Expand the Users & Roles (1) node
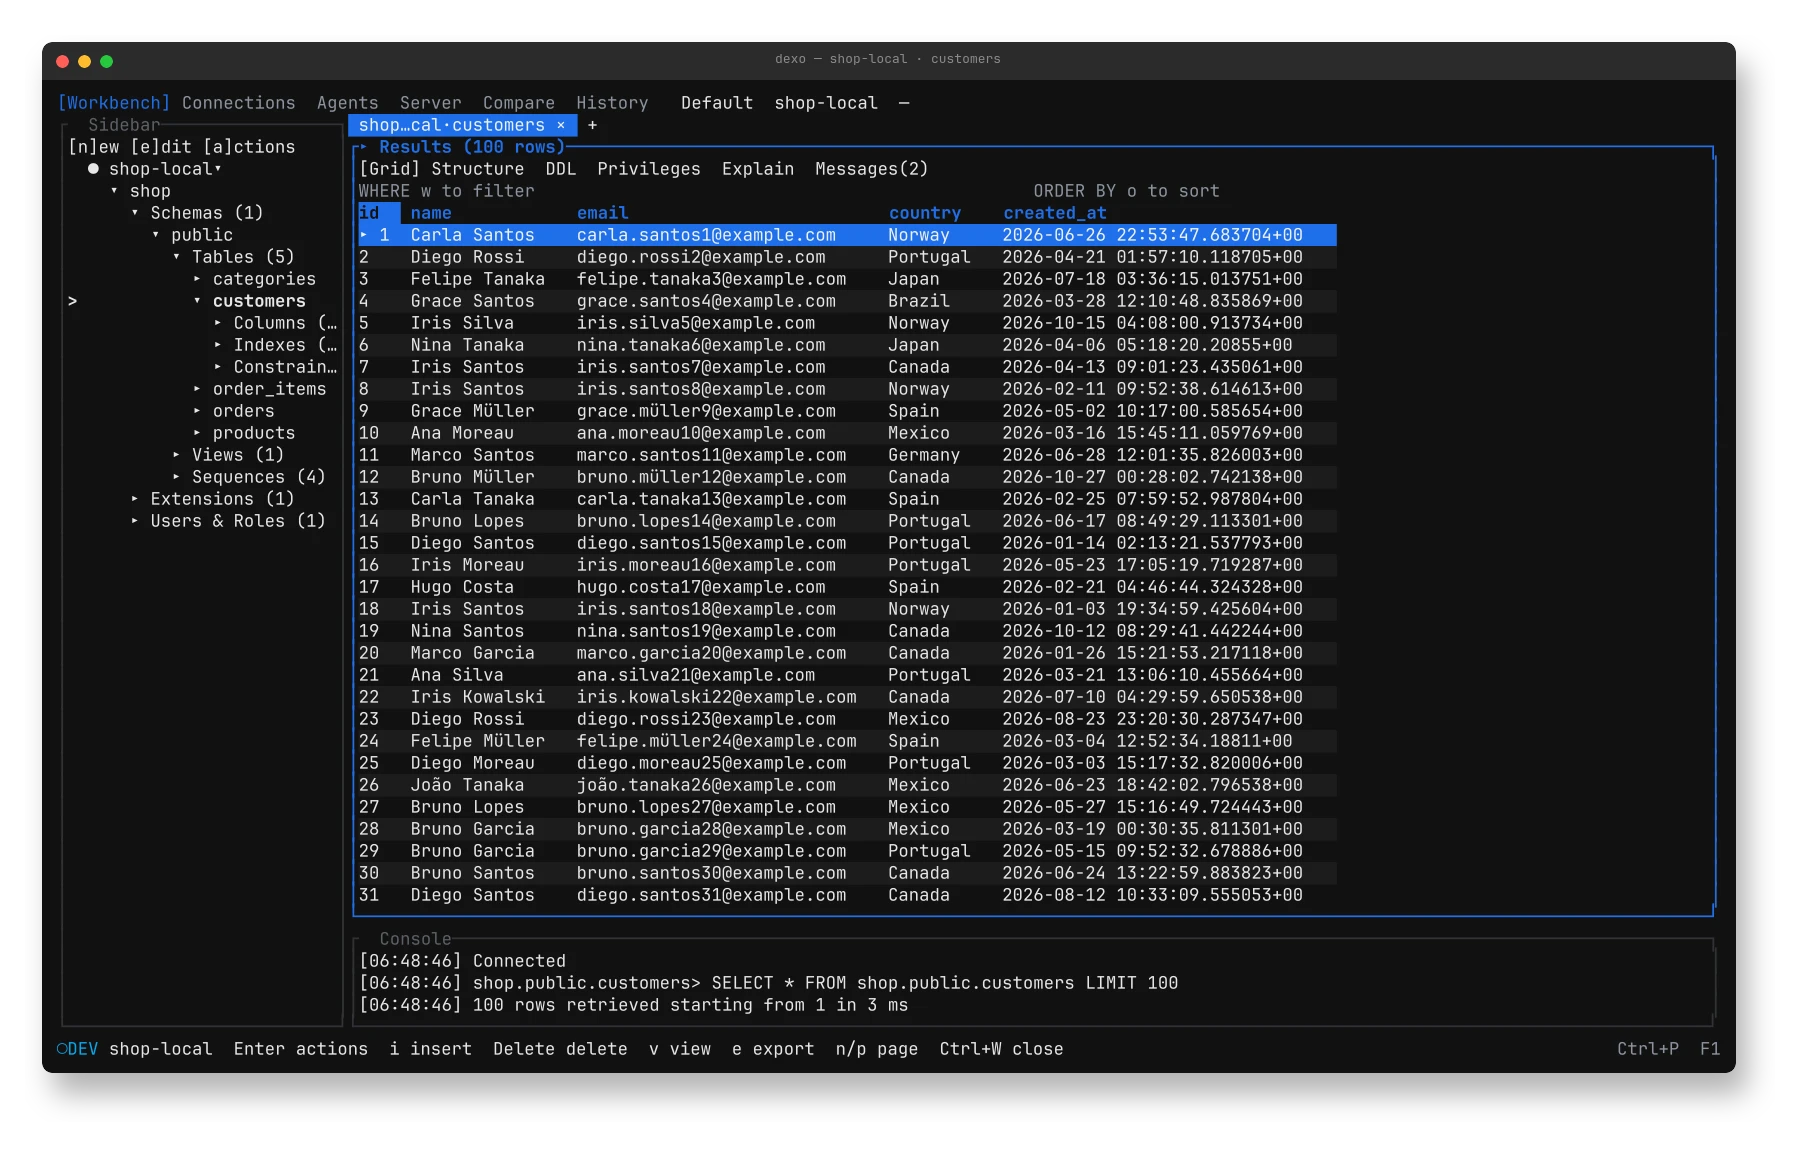The width and height of the screenshot is (1800, 1158). pos(135,521)
